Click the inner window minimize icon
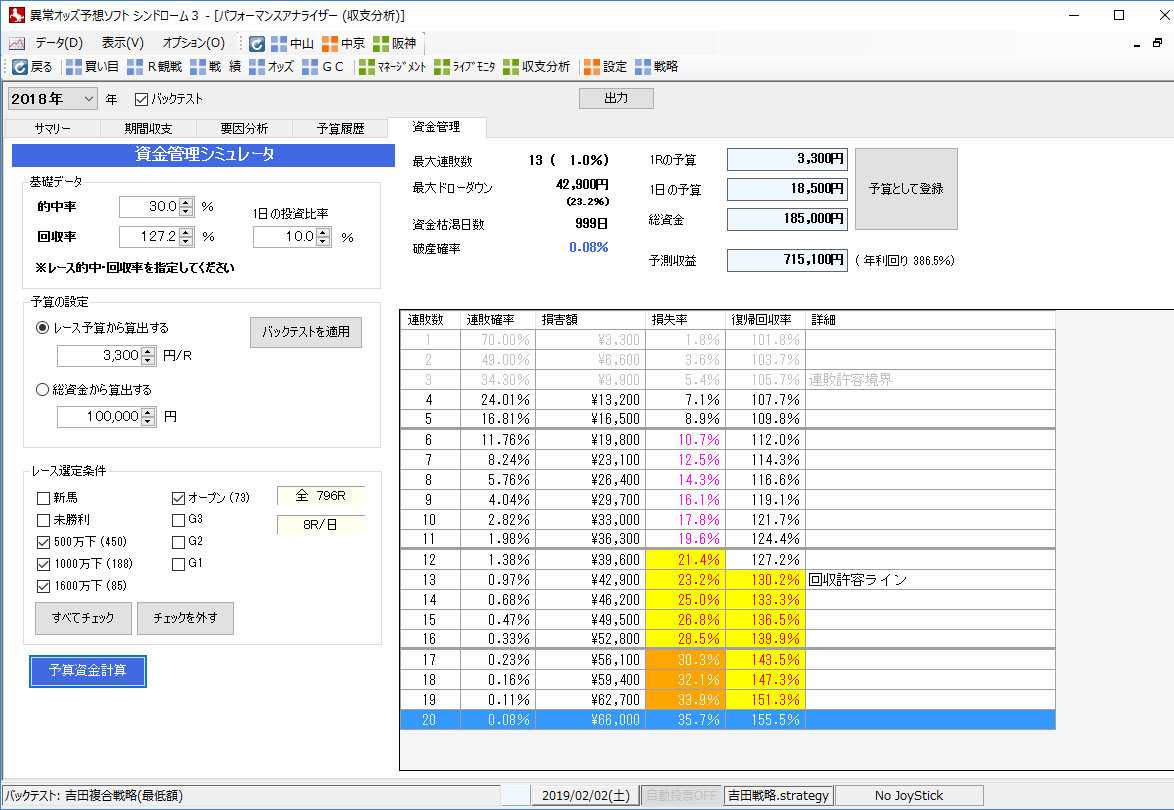 (1137, 45)
